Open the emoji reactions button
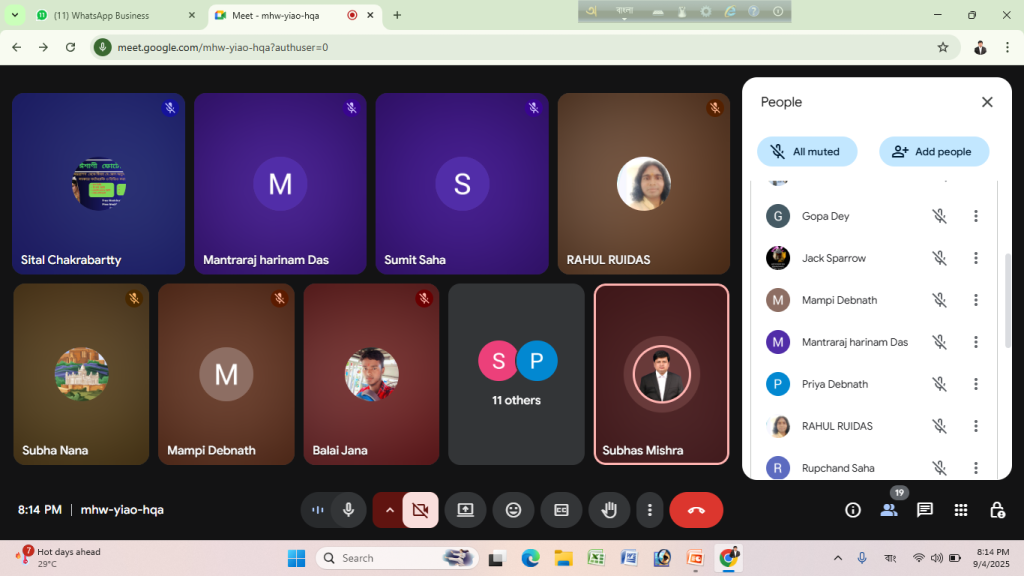 pos(513,510)
